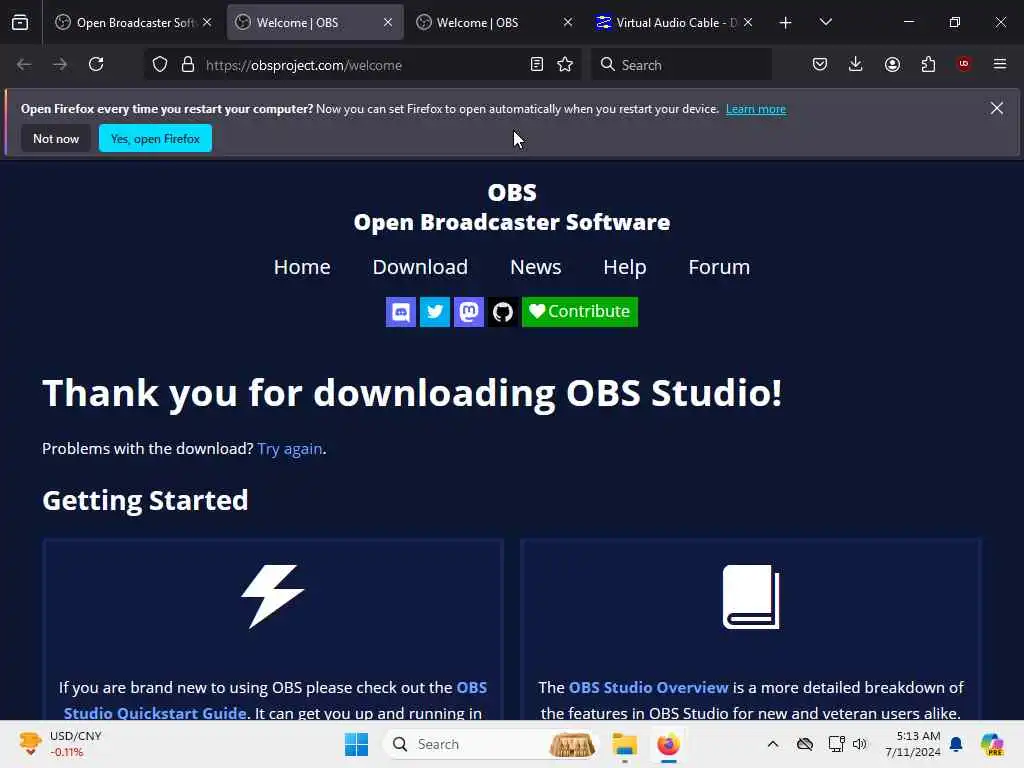Open Firefox View button at top left

pos(20,22)
